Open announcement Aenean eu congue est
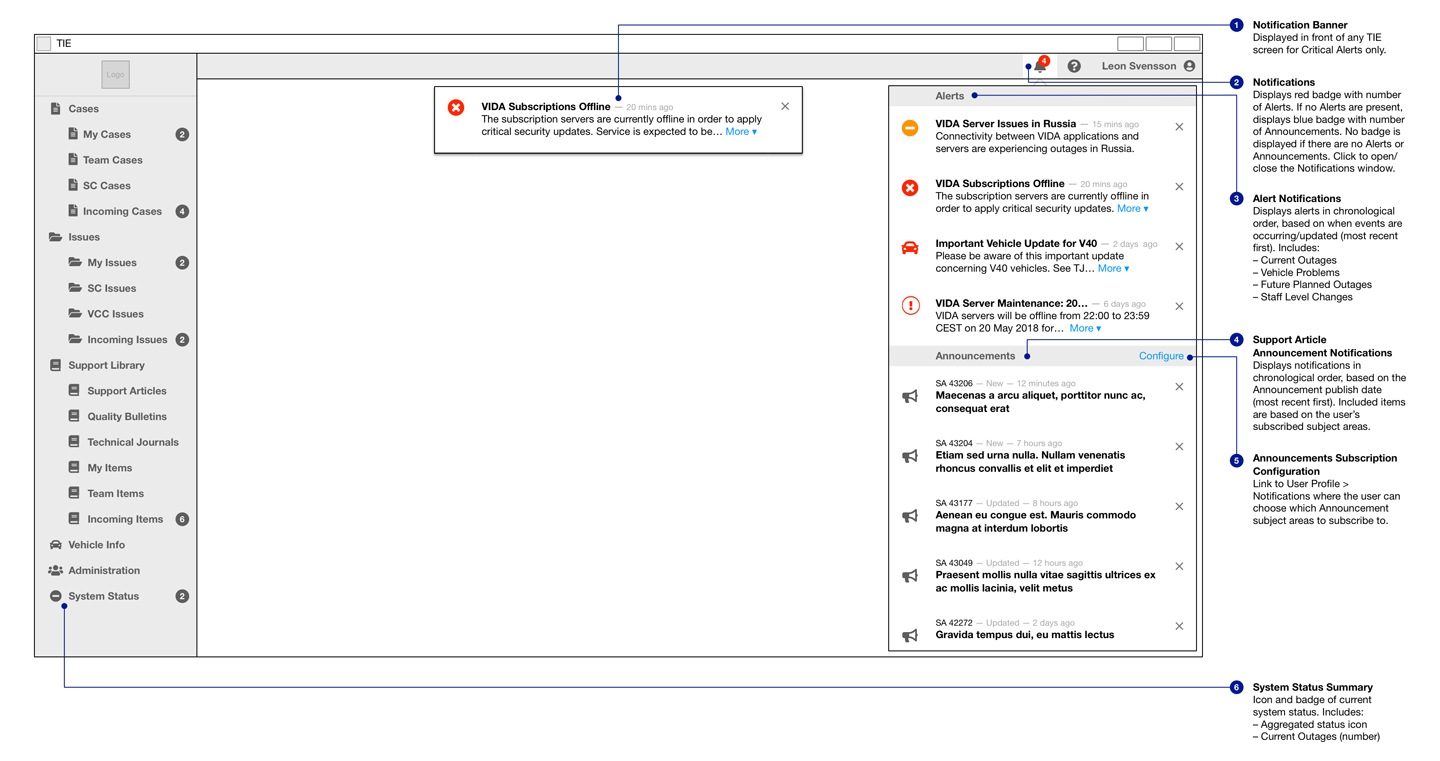 (1036, 522)
